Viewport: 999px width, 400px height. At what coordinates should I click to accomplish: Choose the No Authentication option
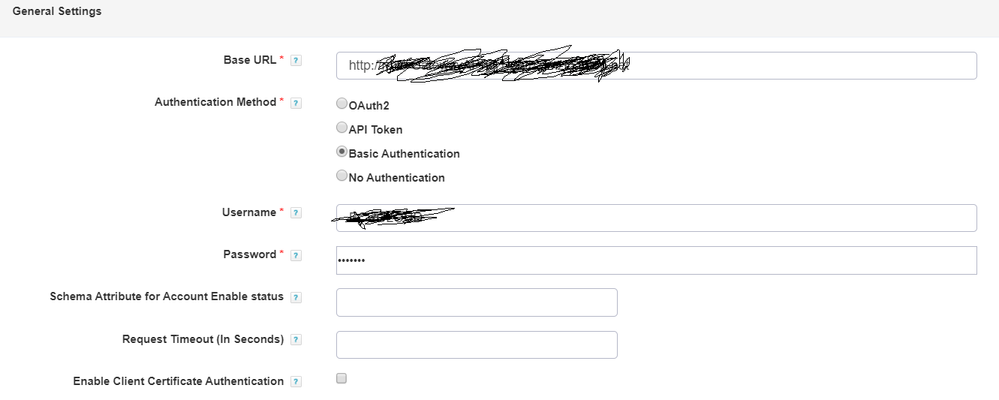point(342,177)
